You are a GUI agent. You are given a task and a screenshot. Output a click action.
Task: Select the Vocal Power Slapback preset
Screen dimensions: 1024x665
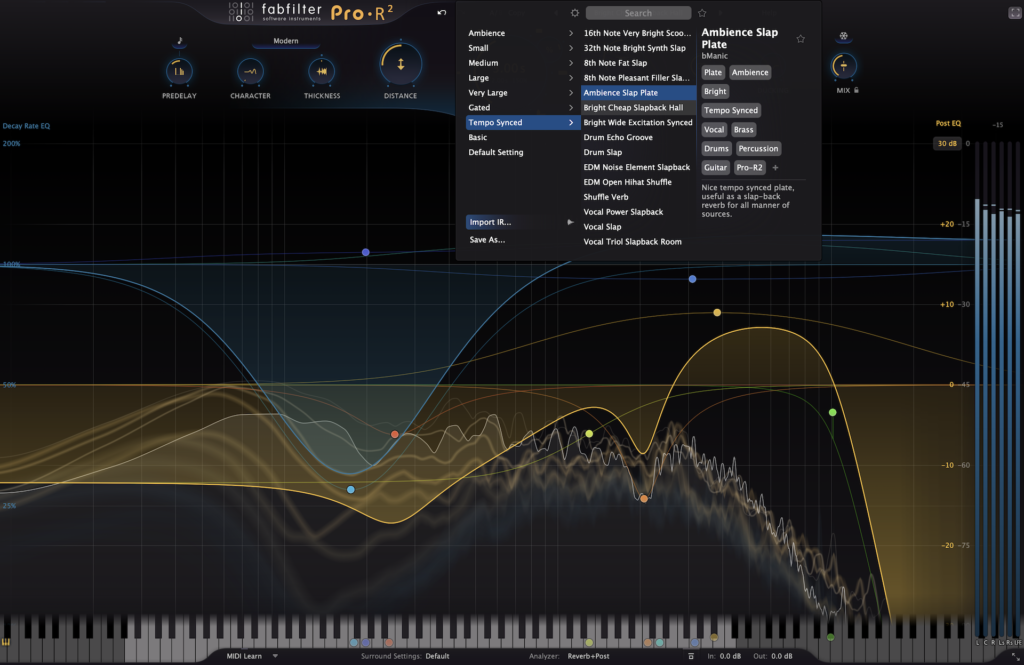[623, 212]
